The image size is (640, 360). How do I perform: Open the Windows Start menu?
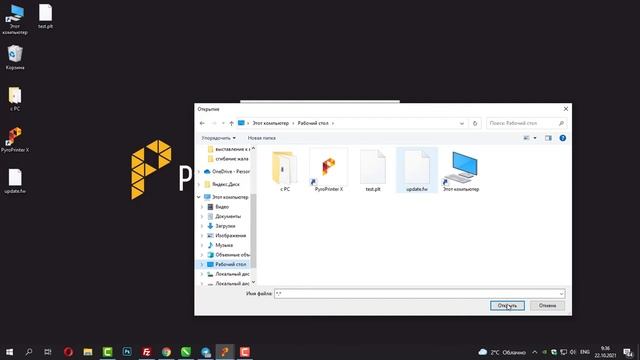click(x=9, y=351)
